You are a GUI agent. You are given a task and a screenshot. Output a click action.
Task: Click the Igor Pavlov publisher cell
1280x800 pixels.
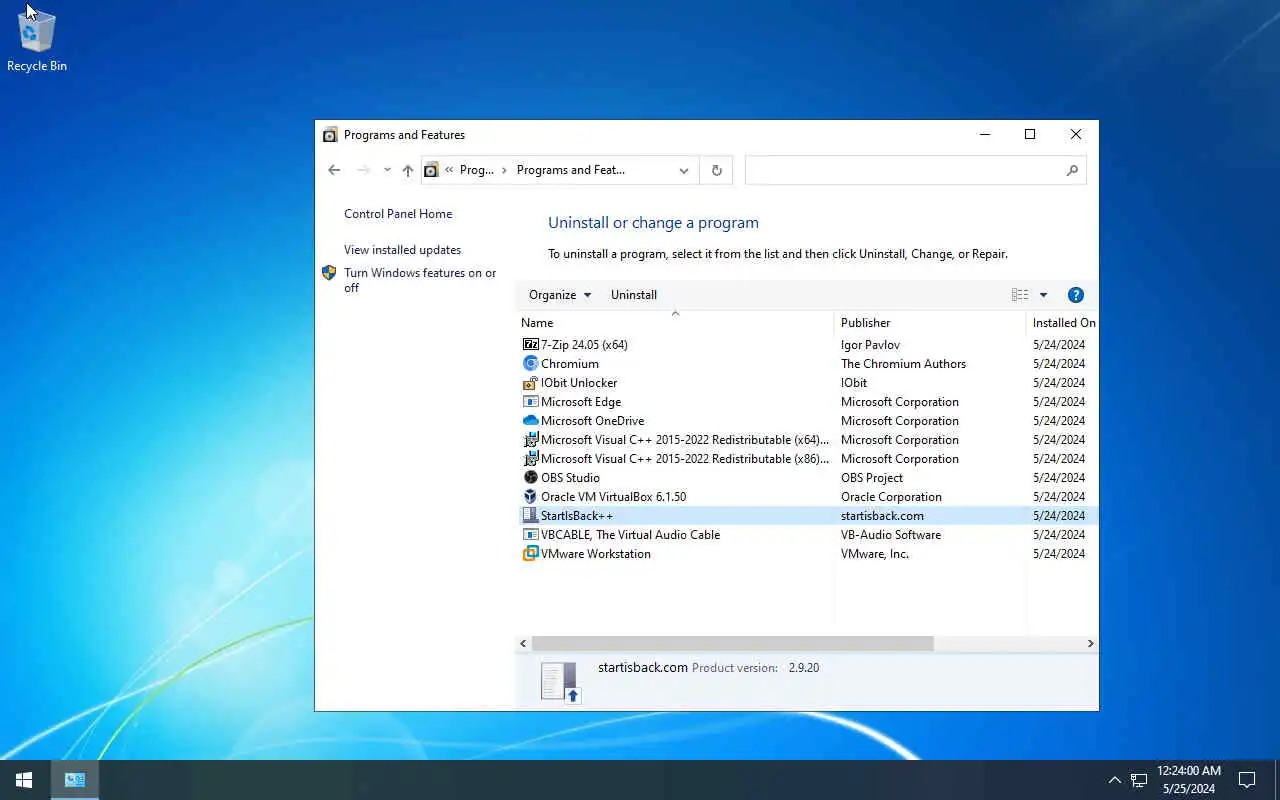tap(870, 345)
